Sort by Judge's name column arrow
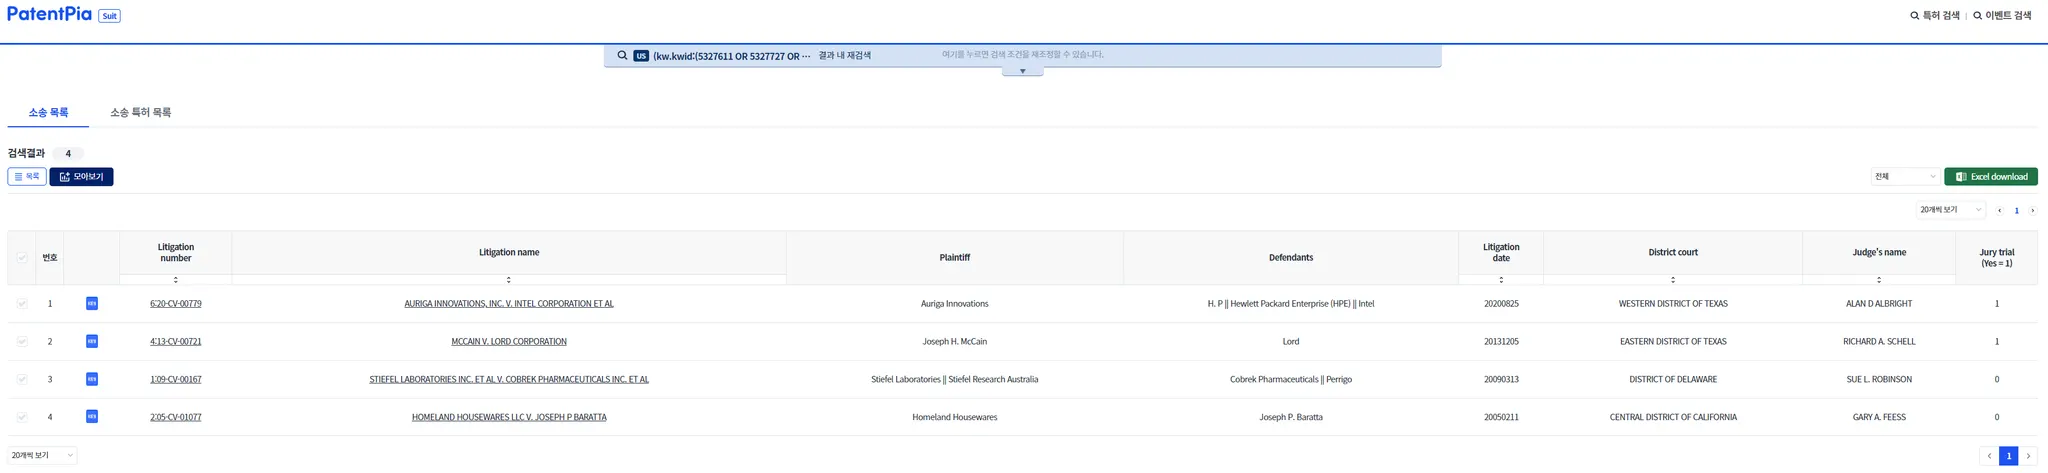Screen dimensions: 2048x473 point(1879,280)
